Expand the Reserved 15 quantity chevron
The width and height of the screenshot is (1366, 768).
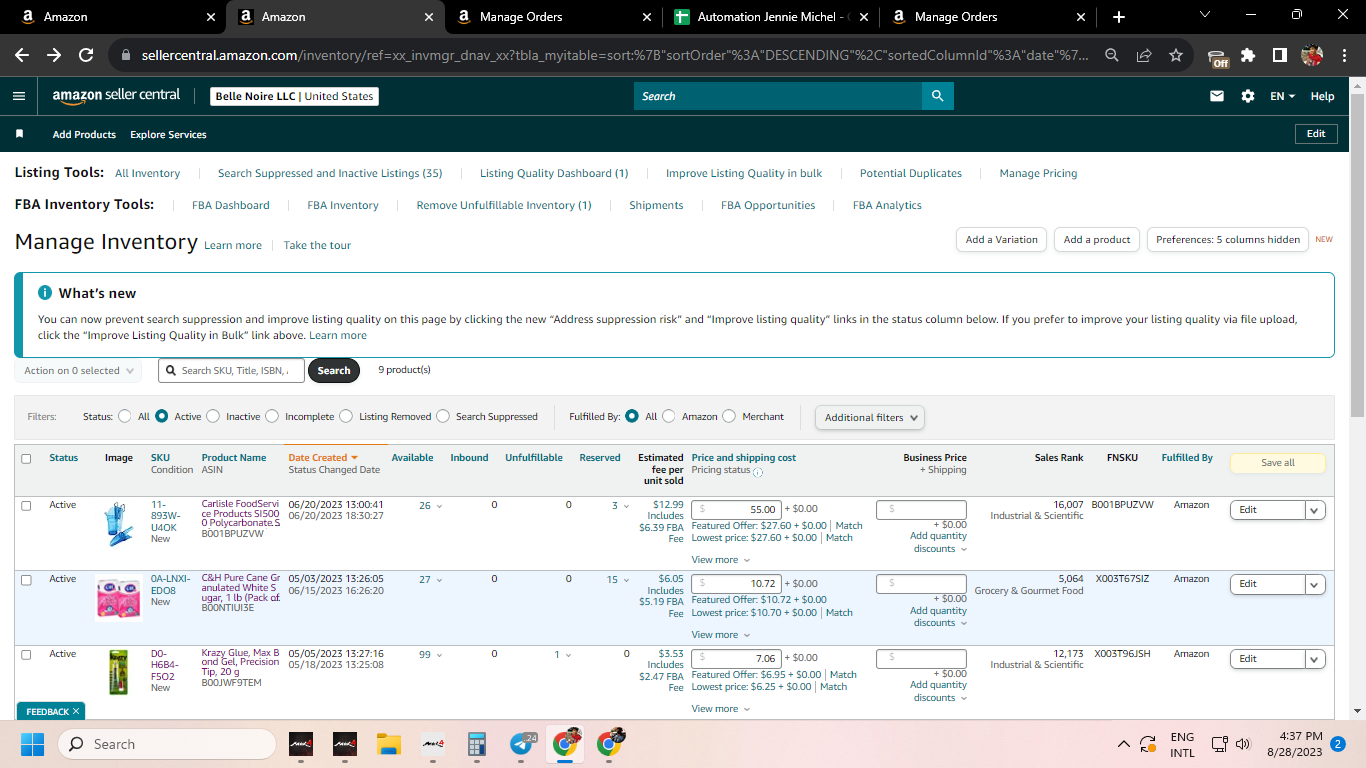click(626, 580)
